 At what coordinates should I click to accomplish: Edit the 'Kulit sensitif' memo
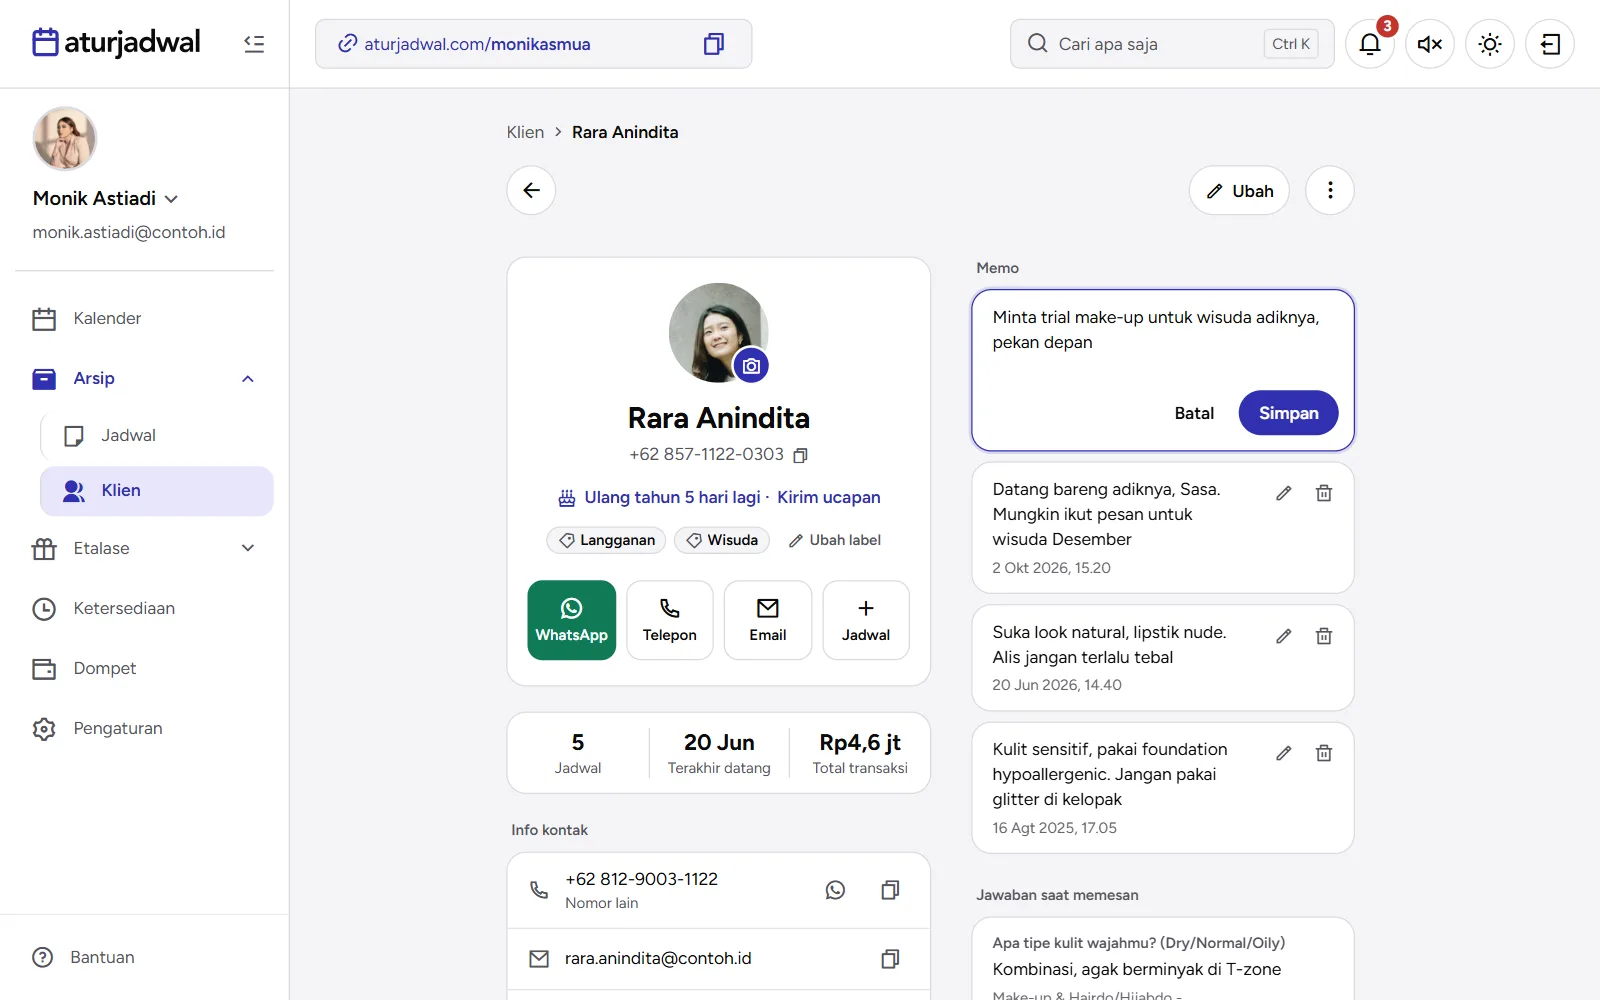[1284, 753]
